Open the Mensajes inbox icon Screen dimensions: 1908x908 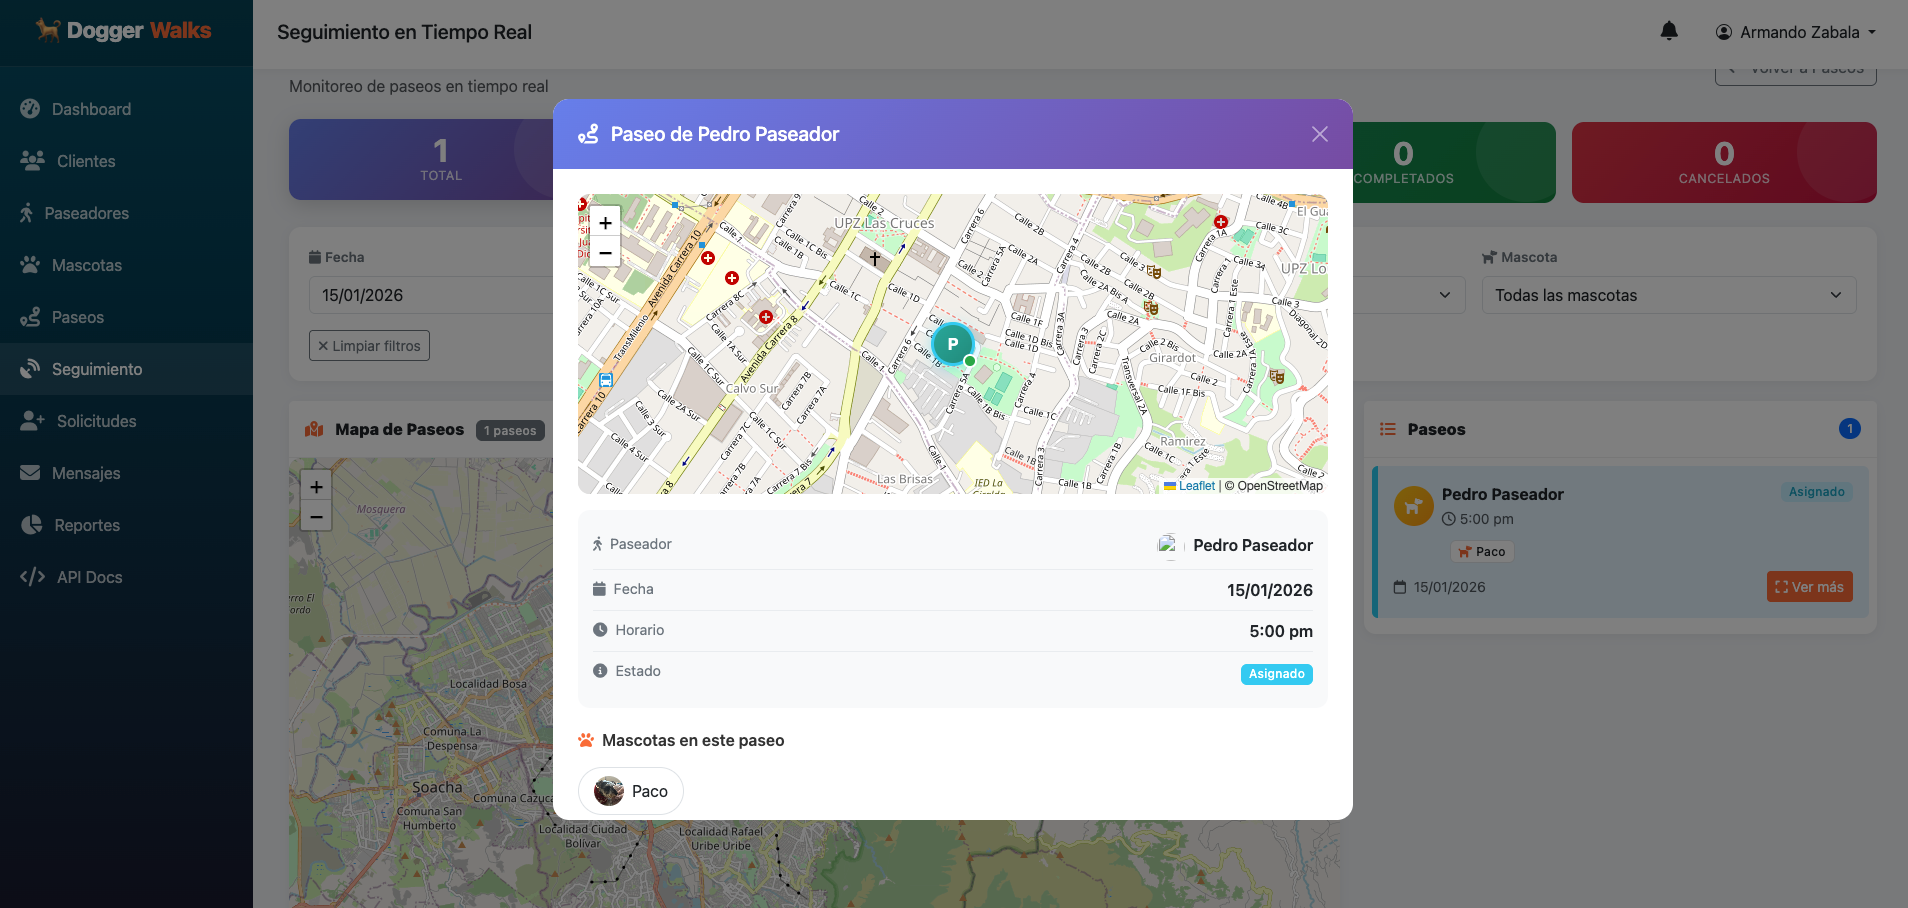32,473
